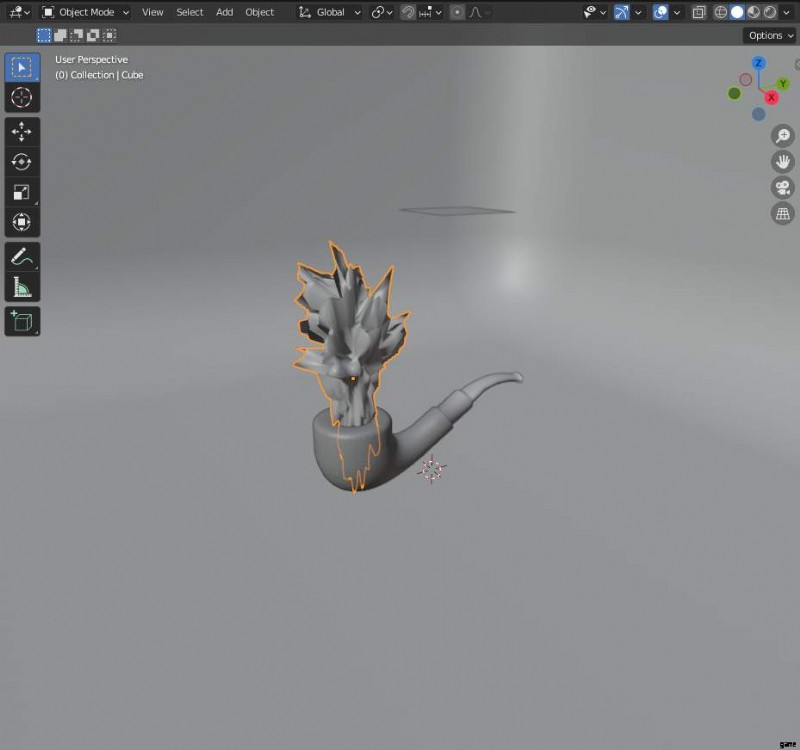Switch to rendered viewport shading

coord(770,12)
